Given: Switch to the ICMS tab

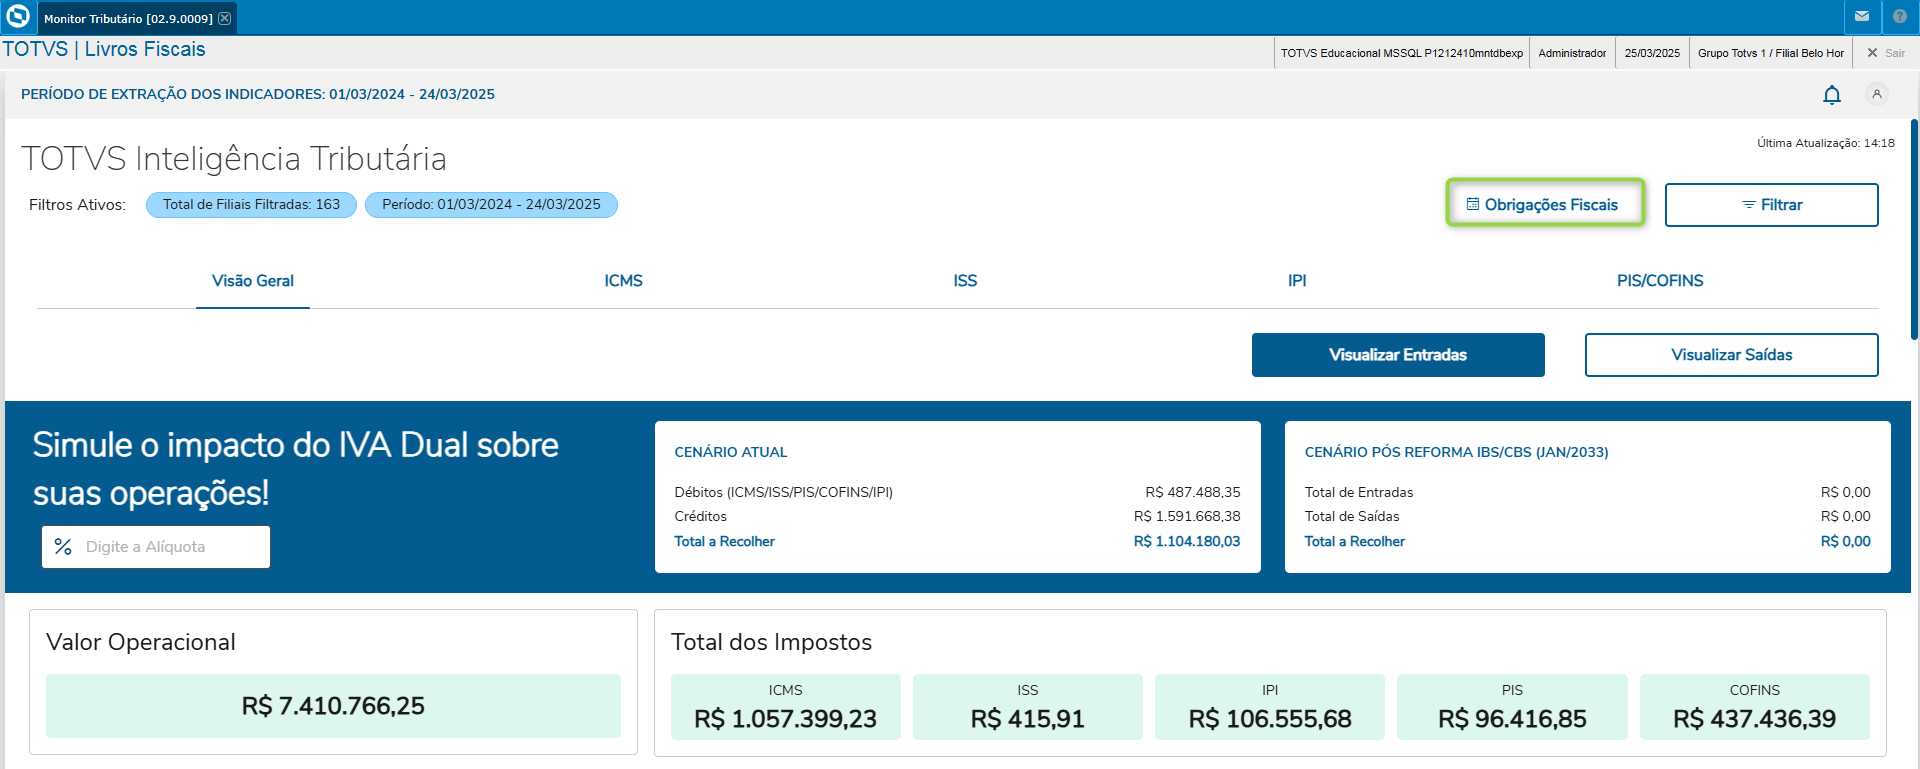Looking at the screenshot, I should [623, 281].
